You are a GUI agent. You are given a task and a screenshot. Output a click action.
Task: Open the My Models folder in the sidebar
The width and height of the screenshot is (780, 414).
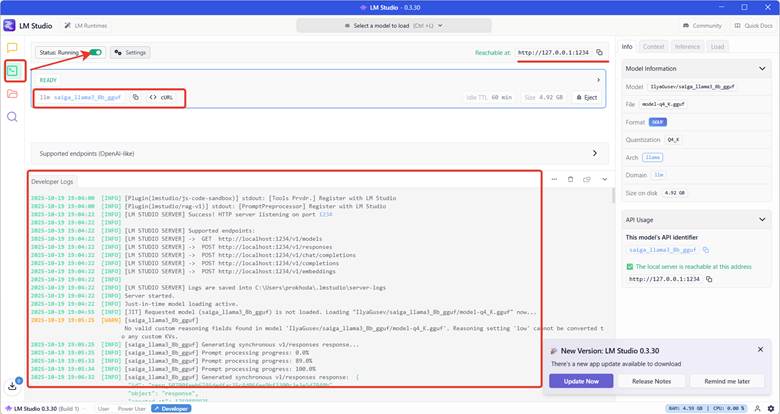[x=12, y=94]
